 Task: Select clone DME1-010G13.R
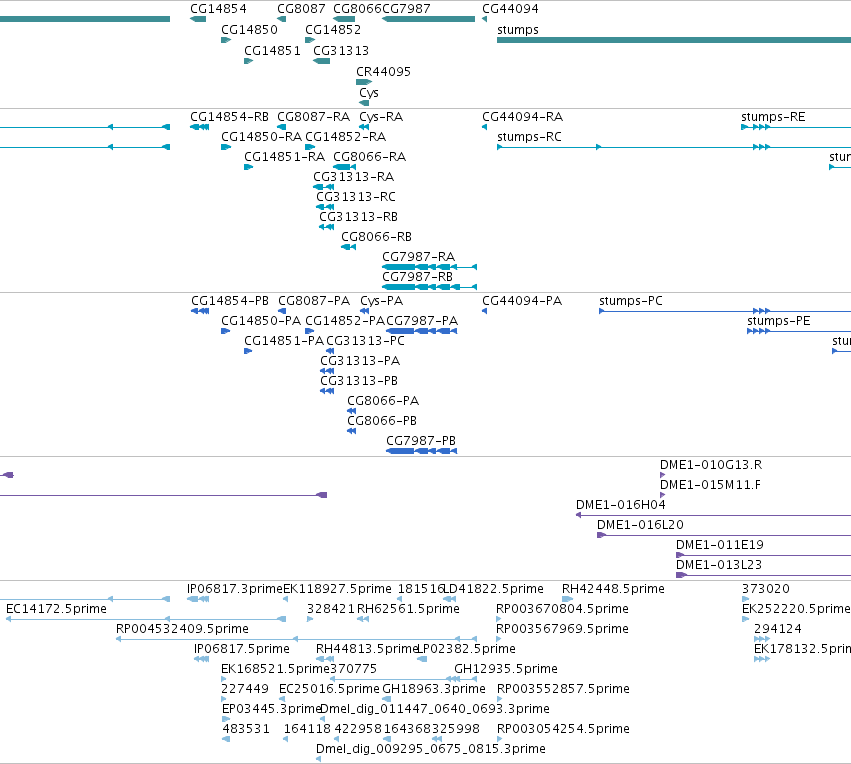[x=710, y=465]
